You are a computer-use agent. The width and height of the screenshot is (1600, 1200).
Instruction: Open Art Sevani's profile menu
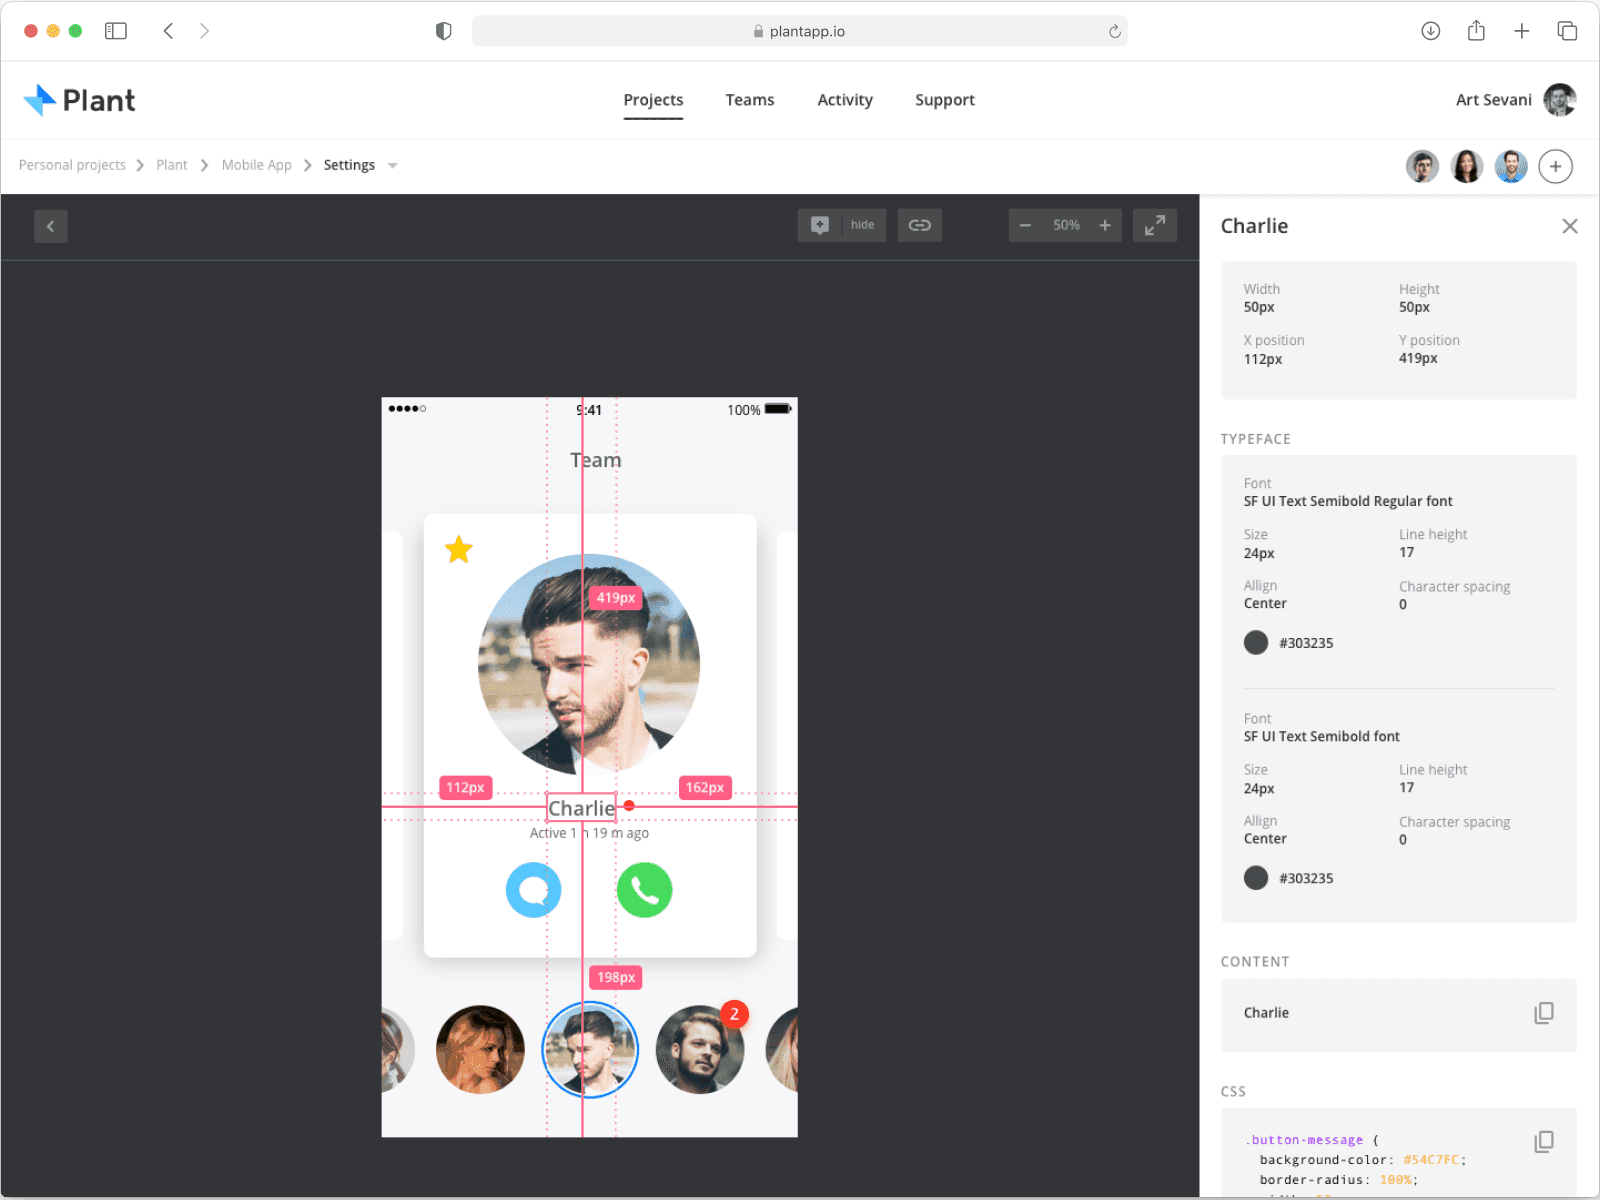coord(1516,100)
